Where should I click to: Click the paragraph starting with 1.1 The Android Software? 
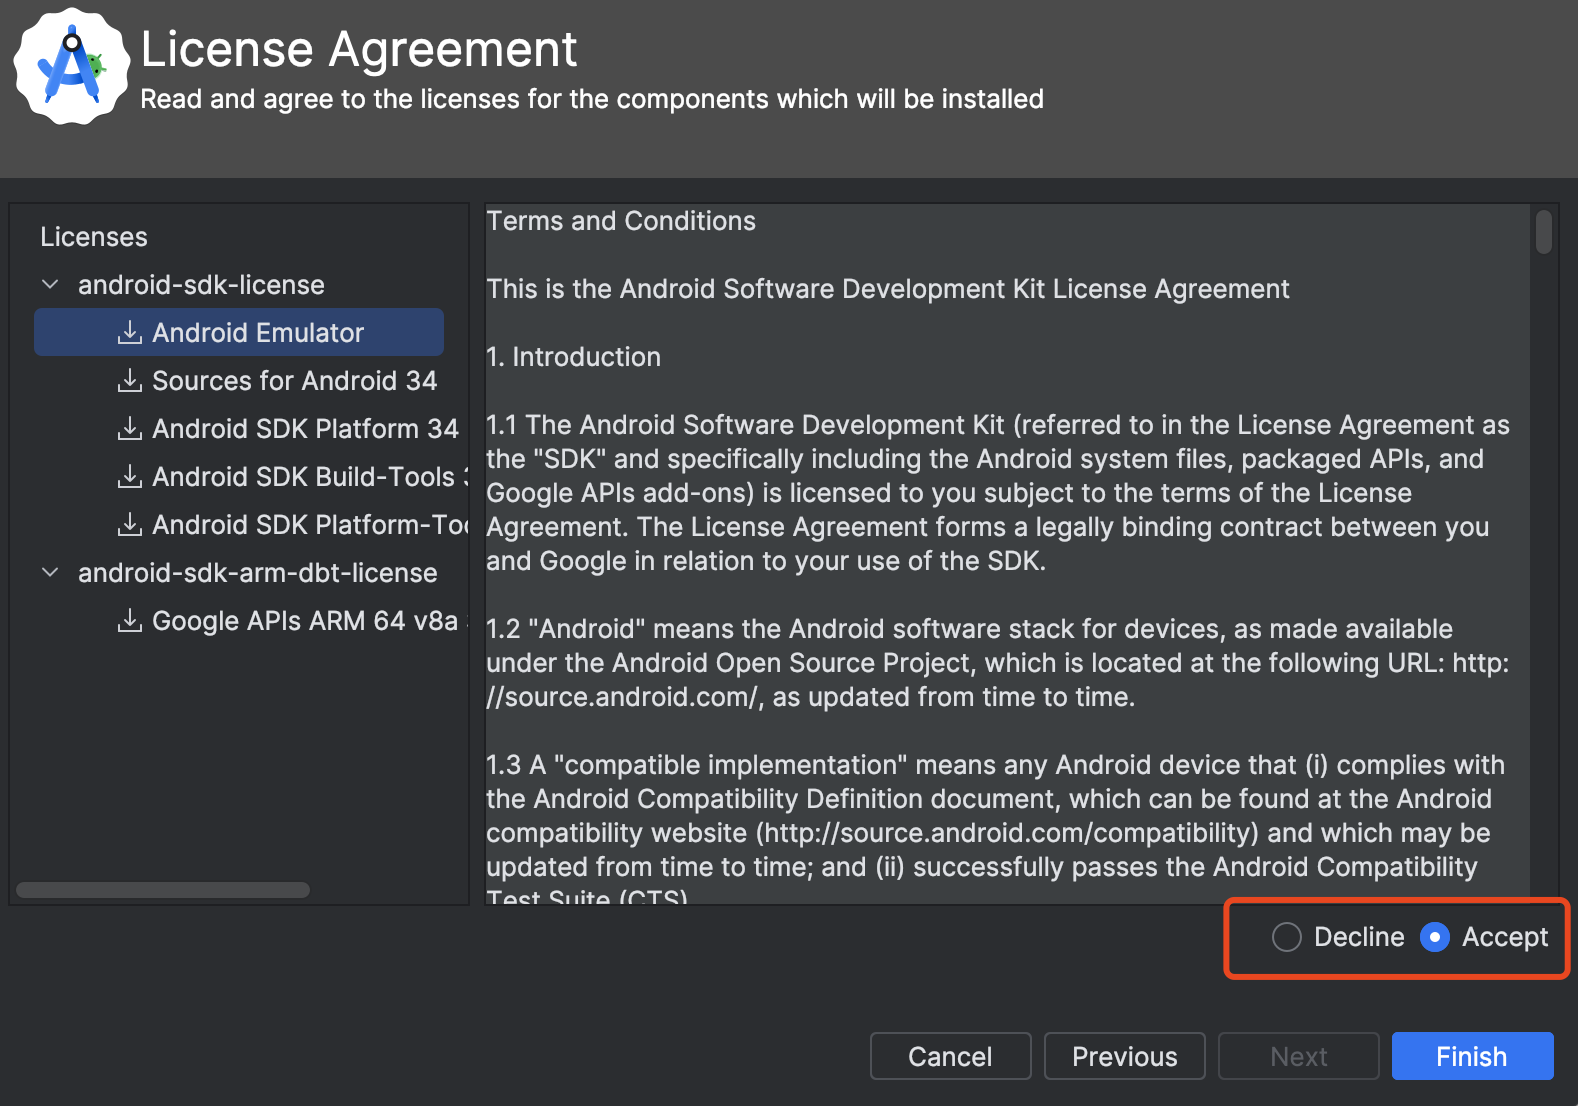[998, 493]
